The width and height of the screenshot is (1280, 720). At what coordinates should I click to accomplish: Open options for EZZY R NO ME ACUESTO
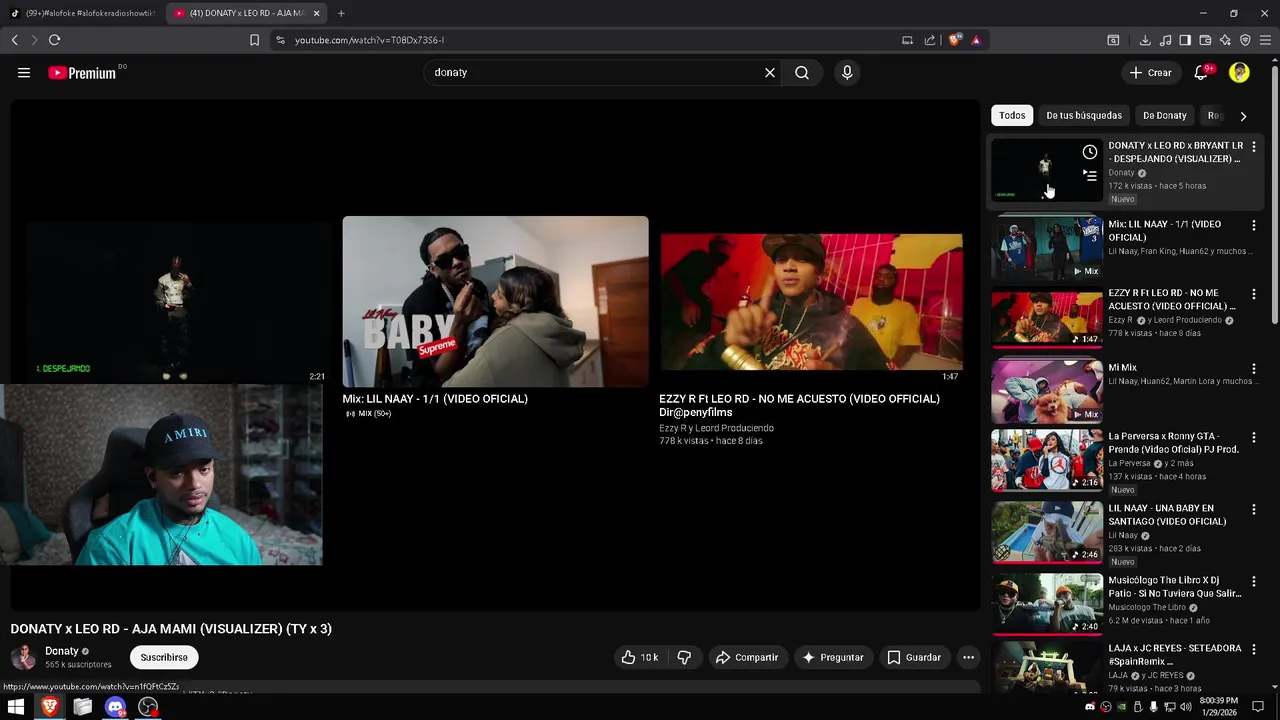pyautogui.click(x=1254, y=294)
